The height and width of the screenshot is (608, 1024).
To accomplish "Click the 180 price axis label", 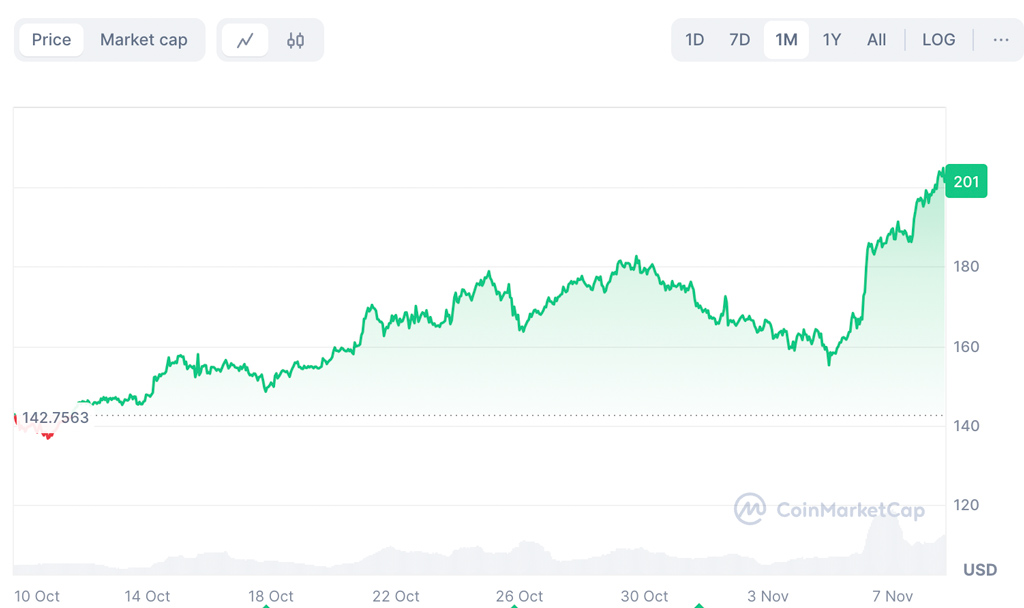I will point(966,266).
